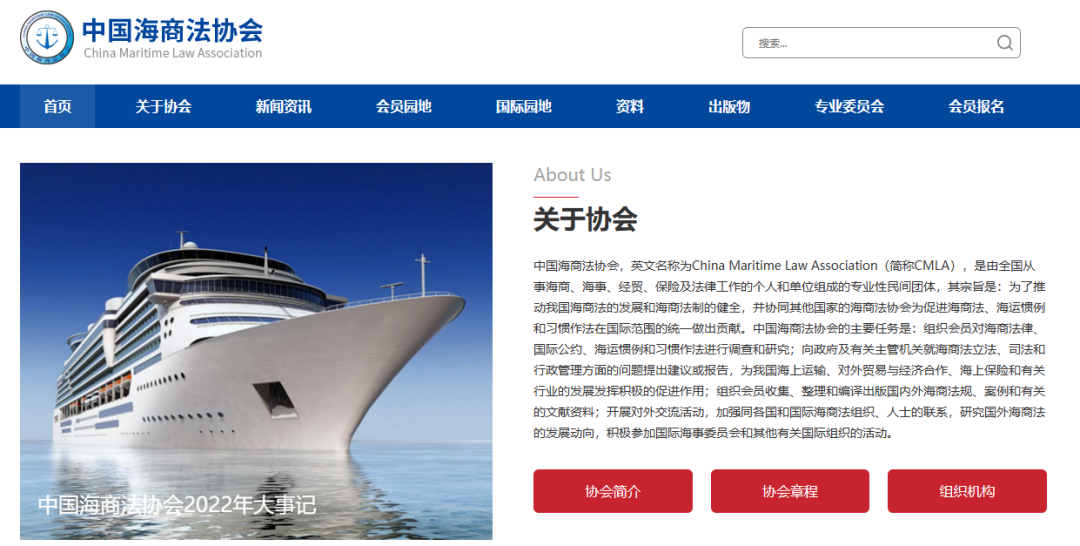Viewport: 1080px width, 546px height.
Task: Select 会员园地 in the navigation bar
Action: tap(404, 106)
